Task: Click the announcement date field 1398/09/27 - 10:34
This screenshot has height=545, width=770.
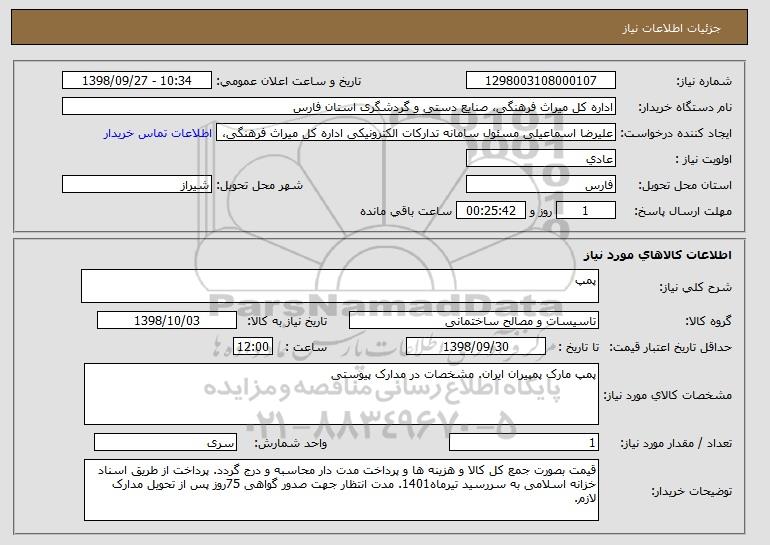Action: (137, 81)
